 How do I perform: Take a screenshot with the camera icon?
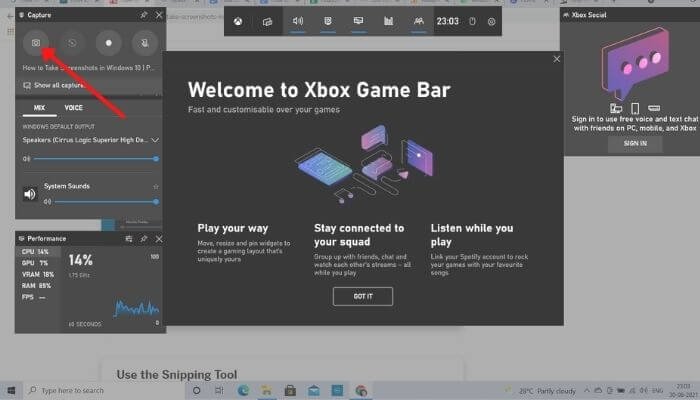point(36,43)
